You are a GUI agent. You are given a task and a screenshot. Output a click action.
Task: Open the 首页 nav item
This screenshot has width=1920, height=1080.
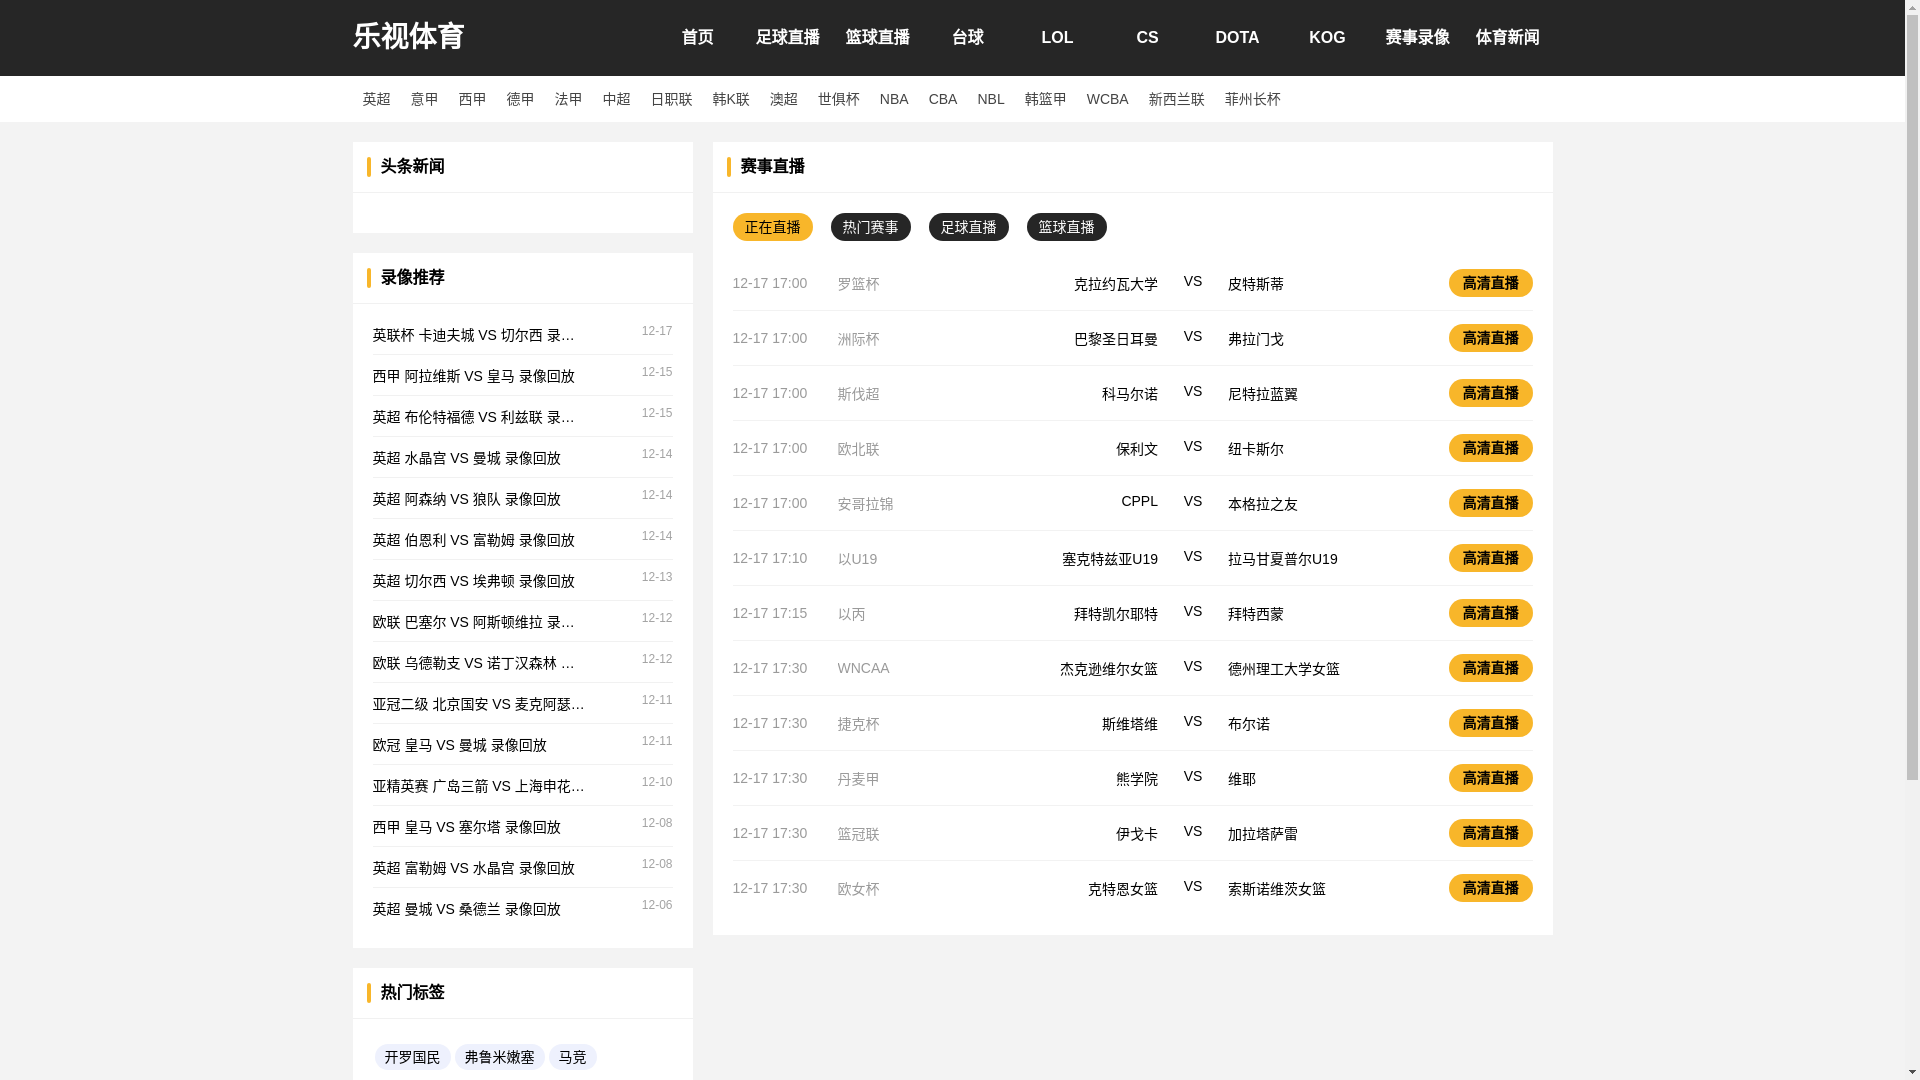(x=698, y=38)
